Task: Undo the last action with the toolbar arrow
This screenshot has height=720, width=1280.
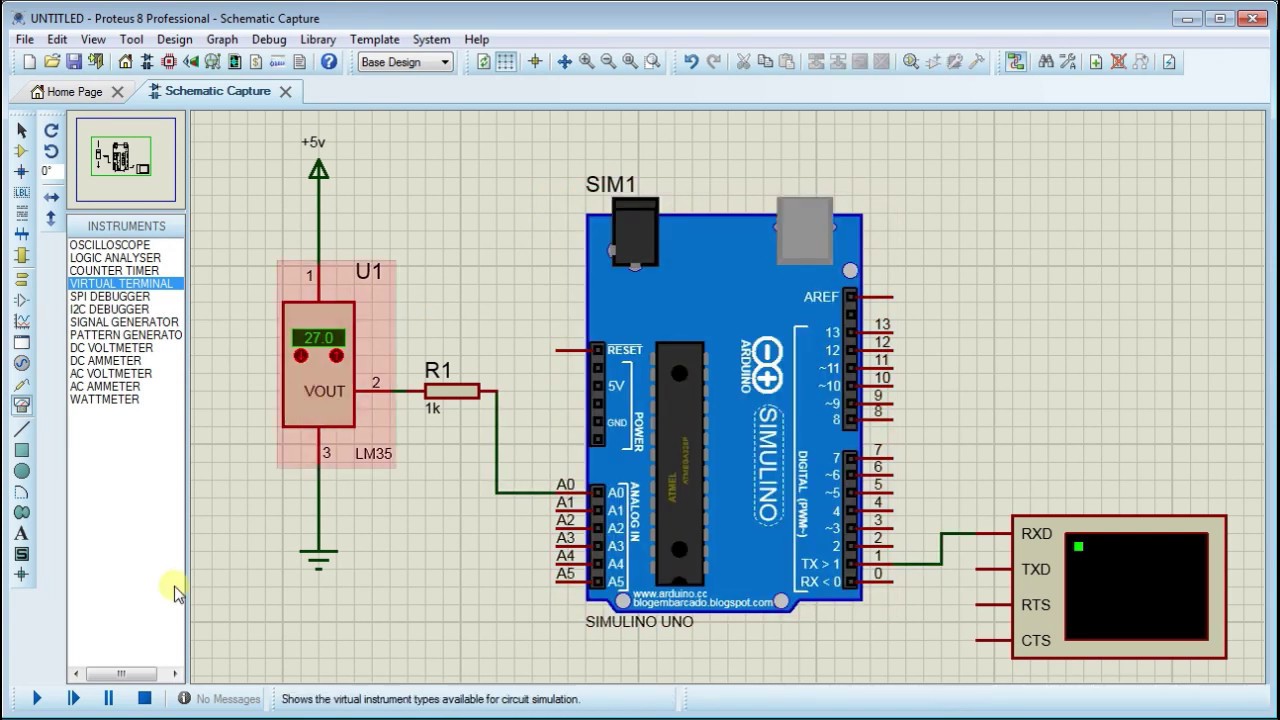Action: click(x=691, y=62)
